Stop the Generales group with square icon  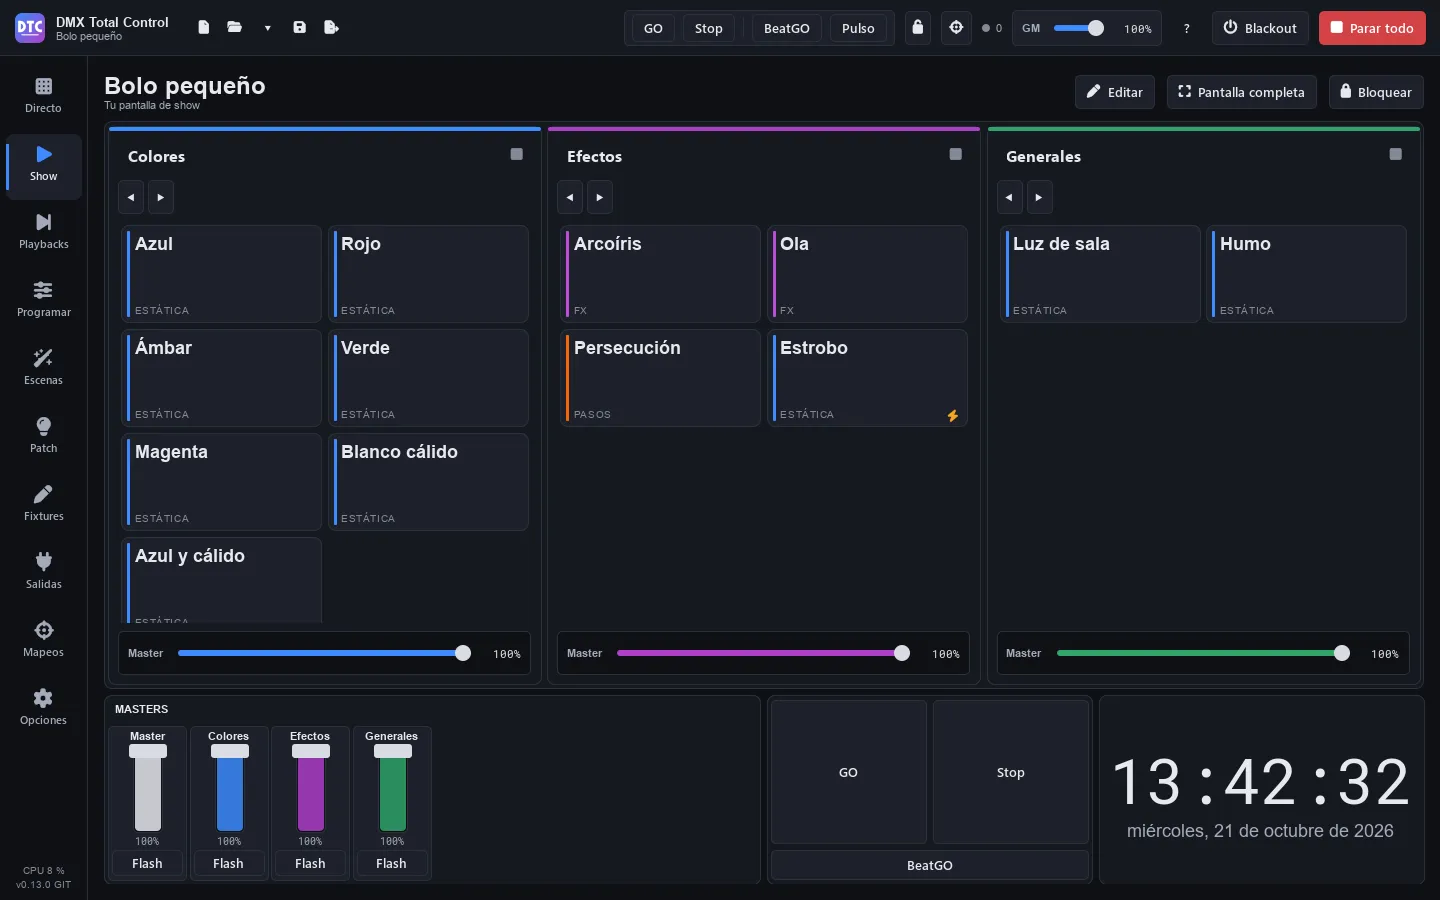(x=1396, y=154)
